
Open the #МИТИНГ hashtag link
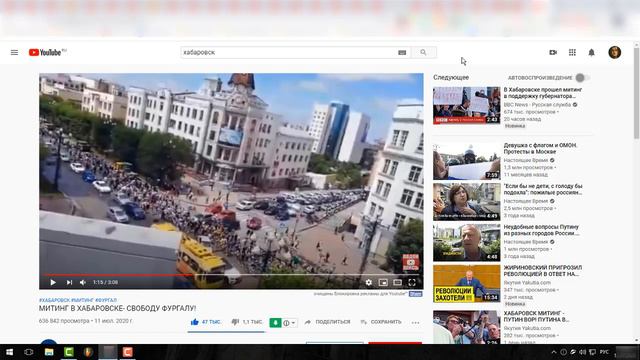[x=82, y=300]
